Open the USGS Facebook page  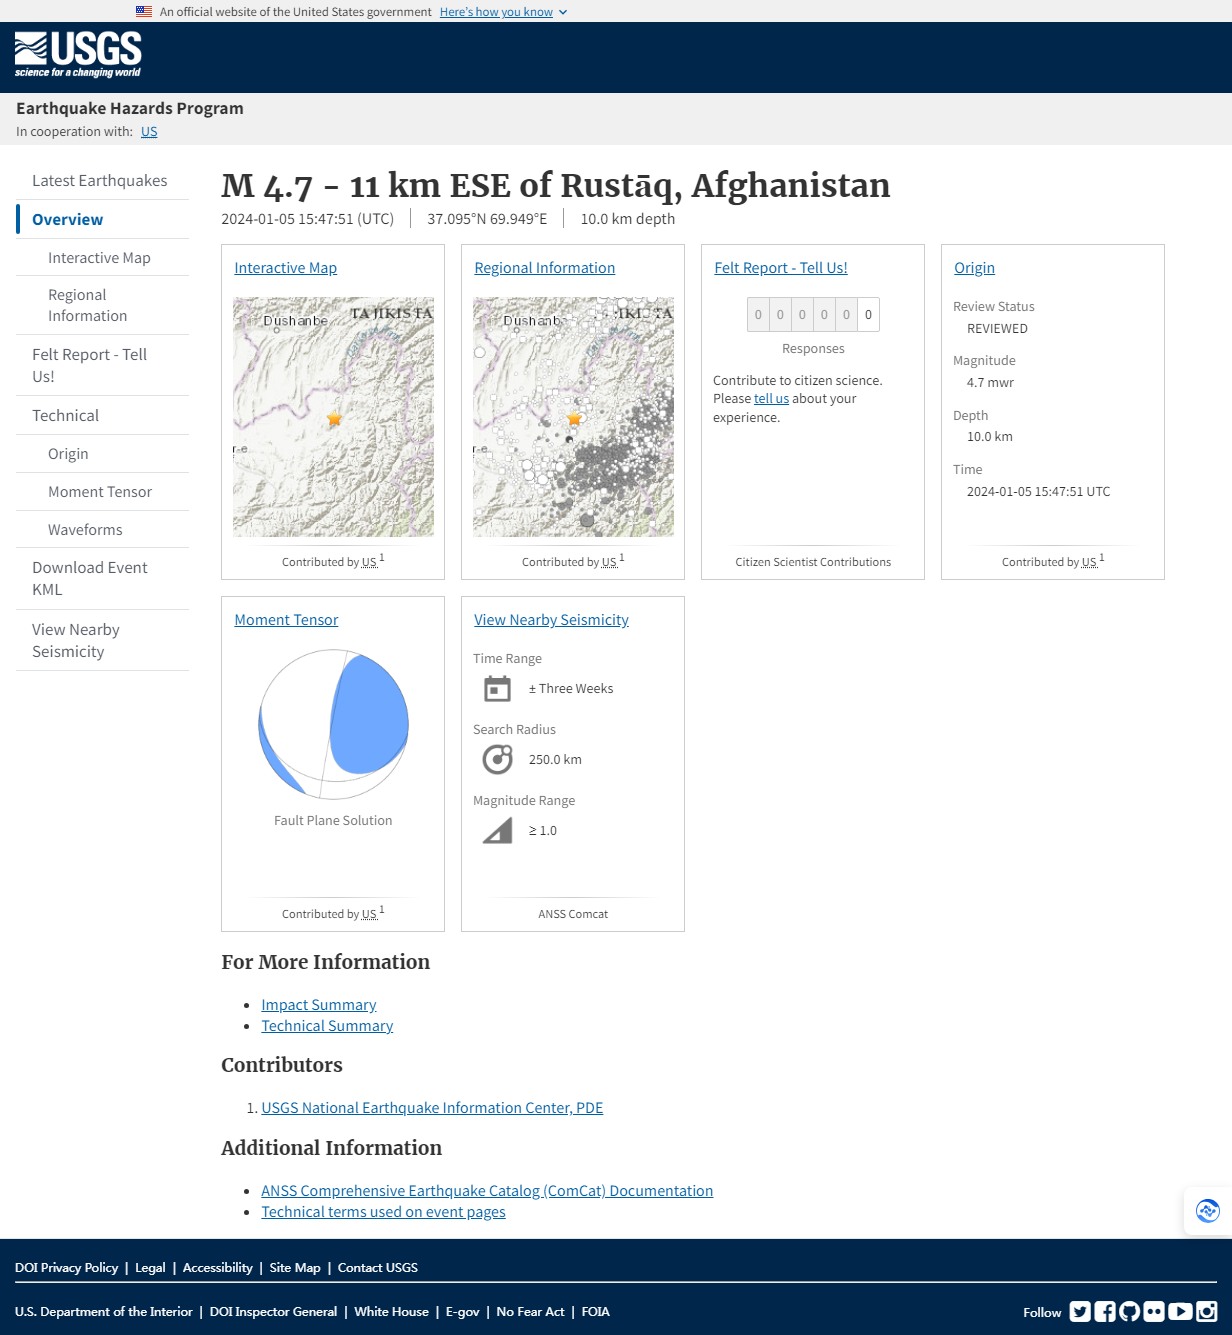[x=1105, y=1311]
